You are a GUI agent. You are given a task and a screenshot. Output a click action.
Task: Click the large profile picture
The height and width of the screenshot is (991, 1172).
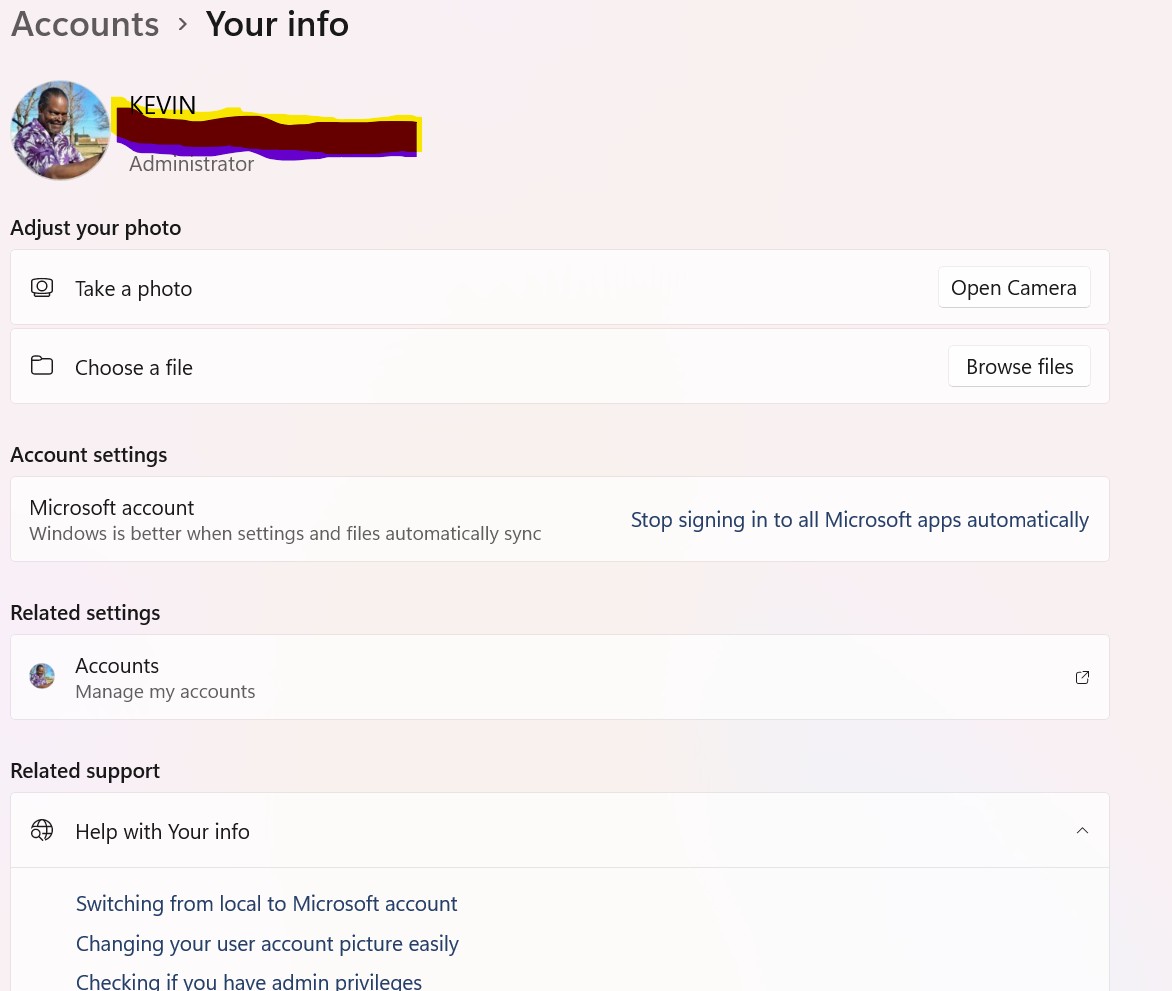(60, 130)
